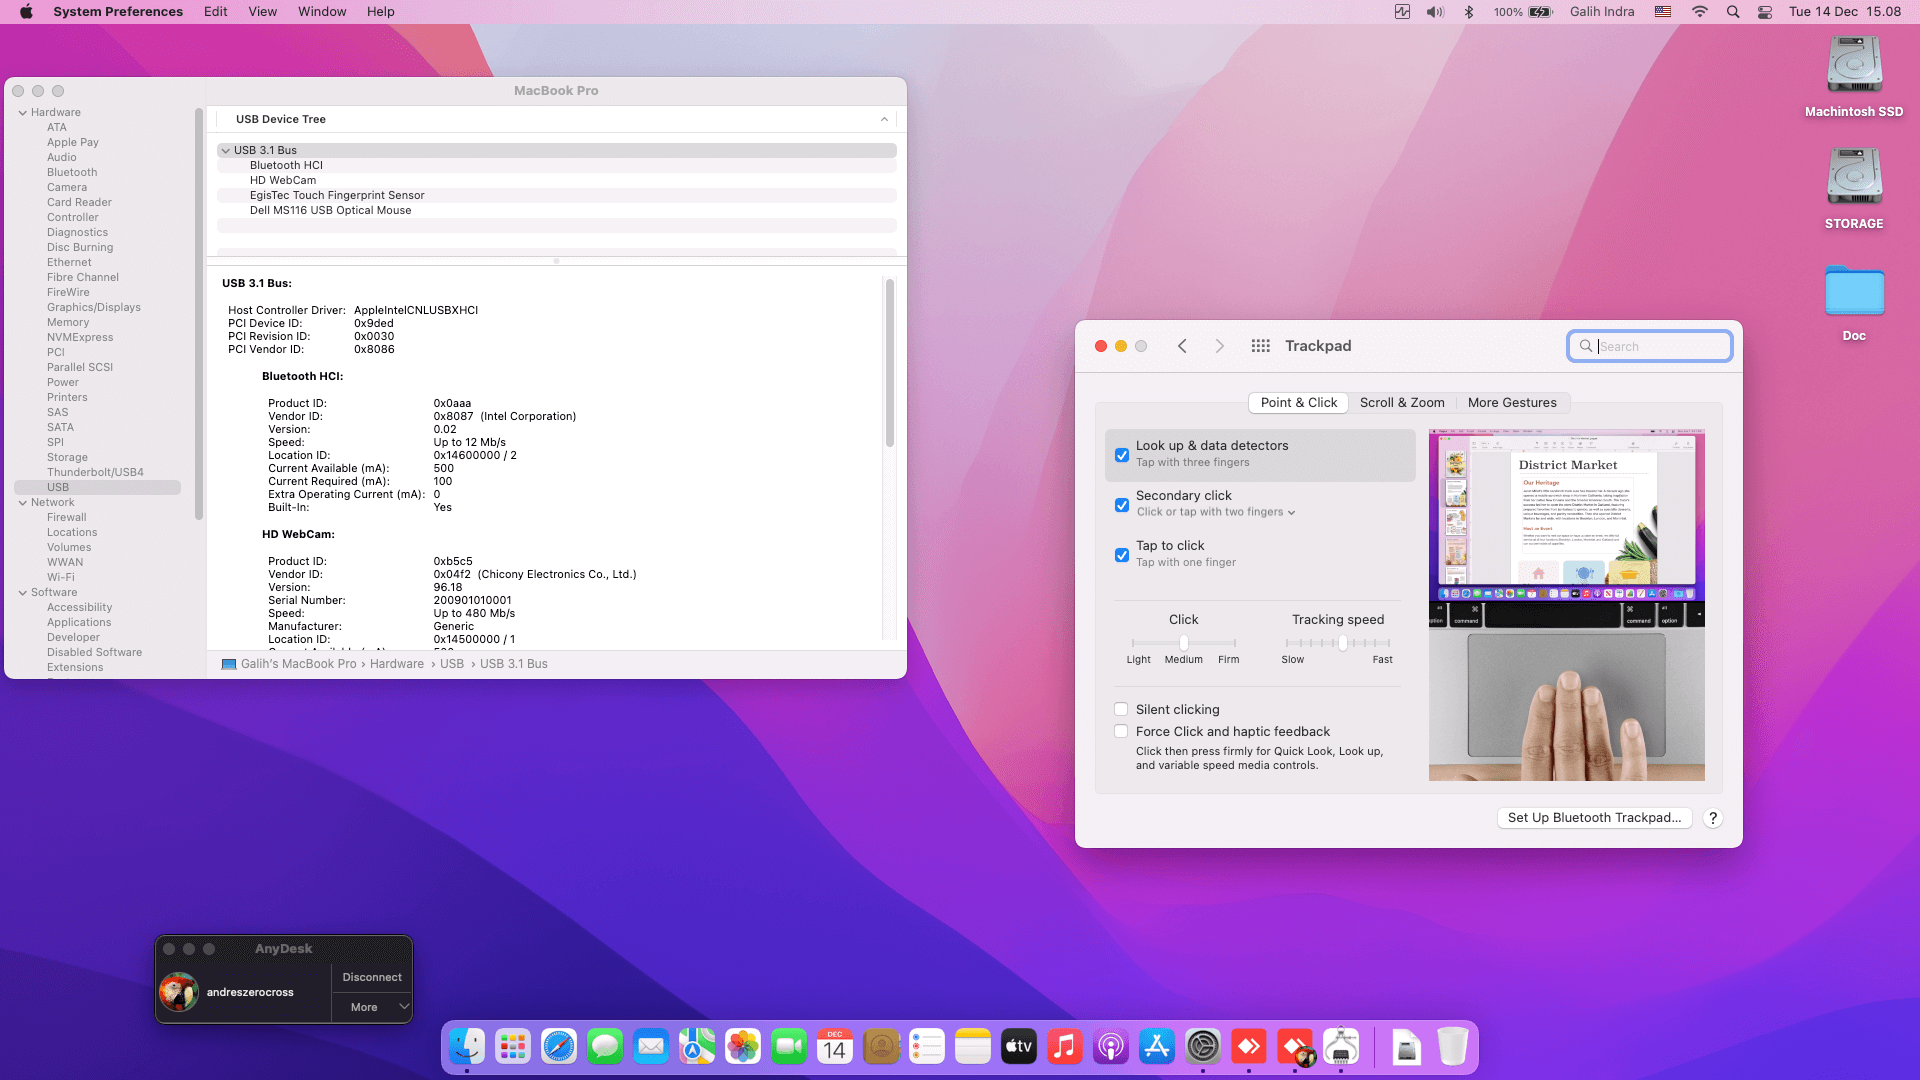This screenshot has width=1920, height=1080.
Task: Open Control Center in menu bar
Action: pos(1765,12)
